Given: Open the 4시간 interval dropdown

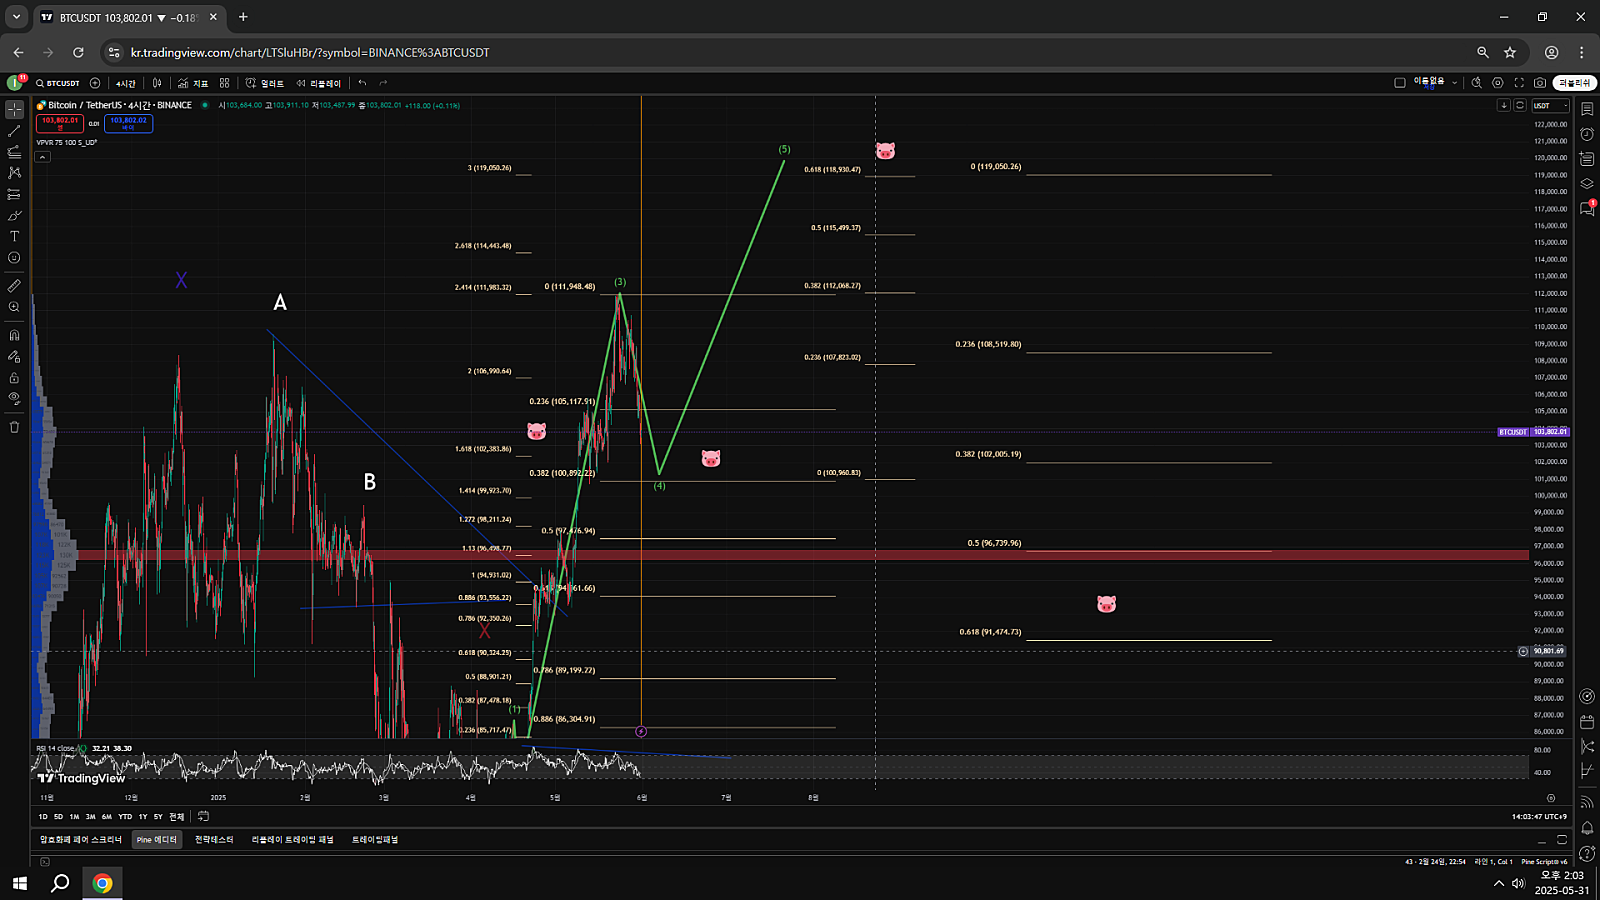Looking at the screenshot, I should tap(125, 83).
